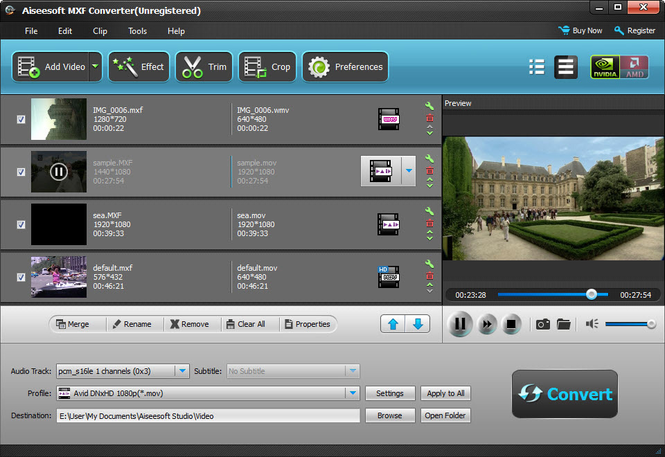
Task: Pause the preview playback
Action: (460, 324)
